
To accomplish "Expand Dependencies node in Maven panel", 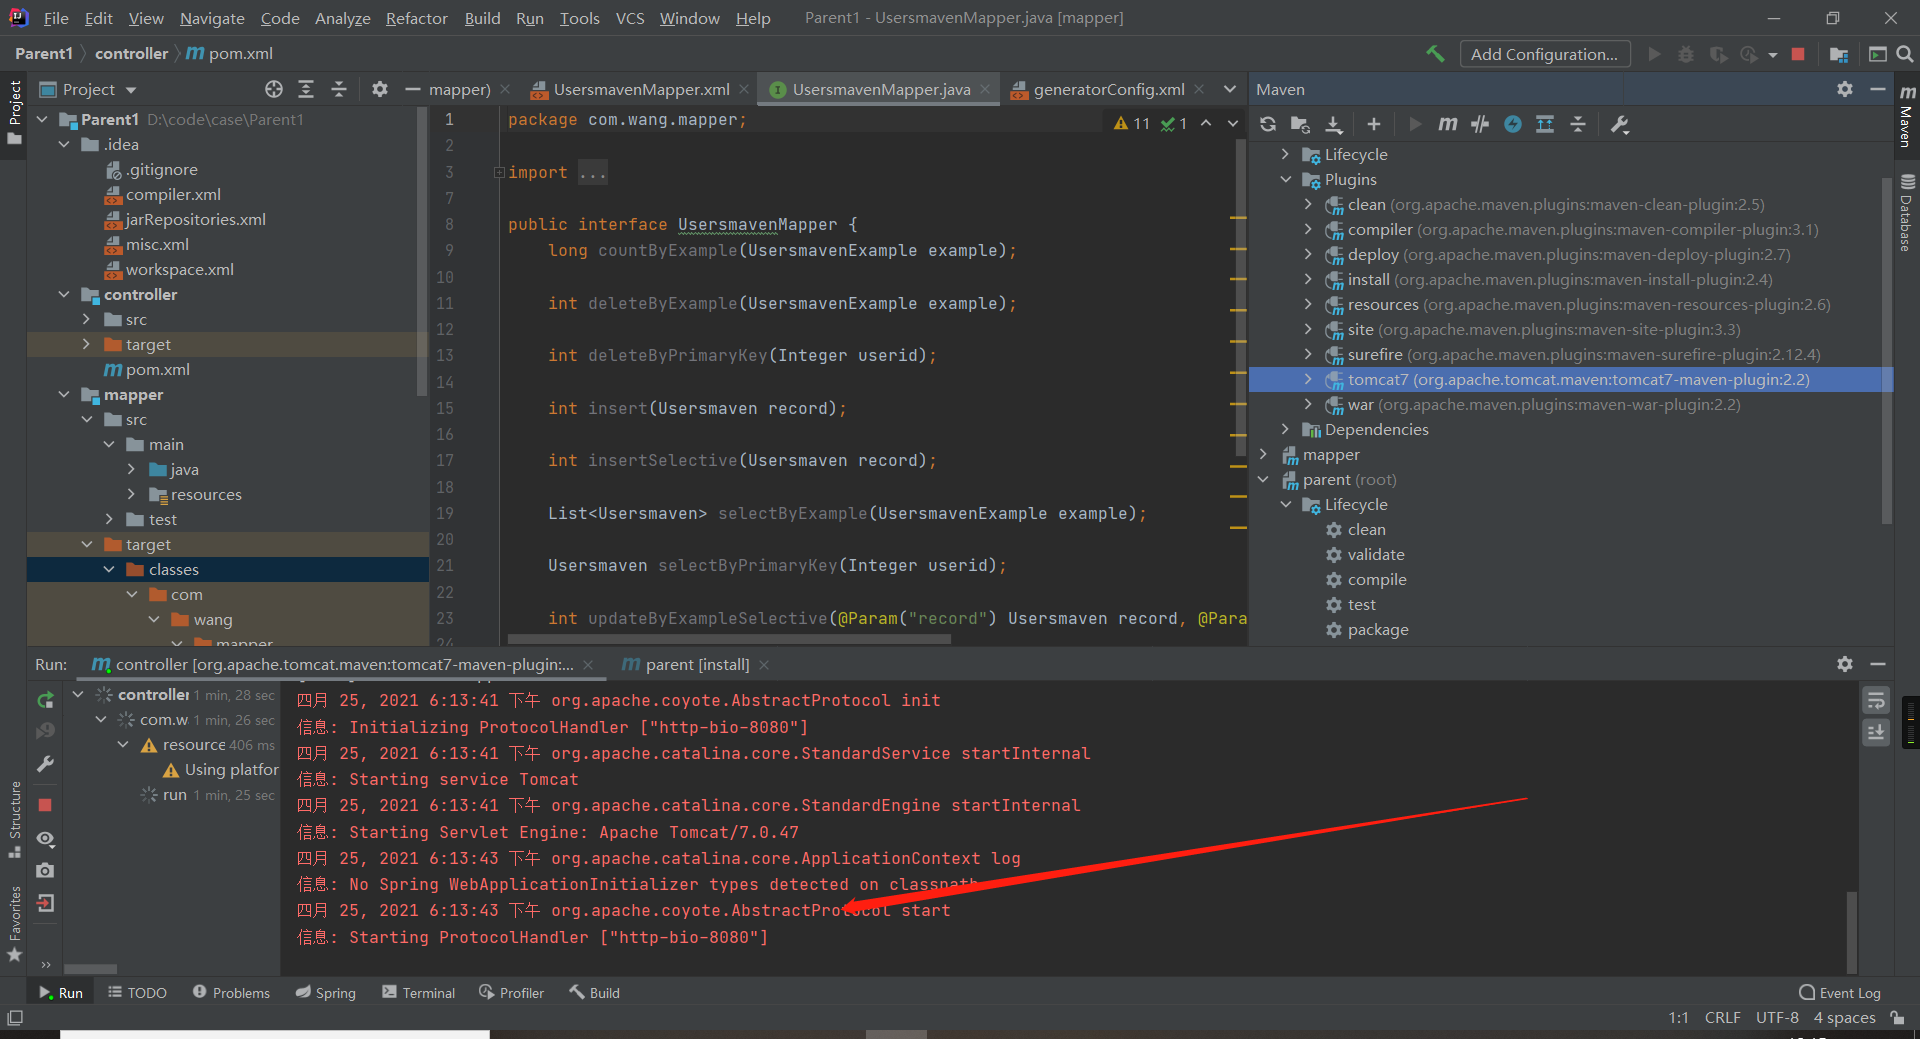I will pos(1286,429).
